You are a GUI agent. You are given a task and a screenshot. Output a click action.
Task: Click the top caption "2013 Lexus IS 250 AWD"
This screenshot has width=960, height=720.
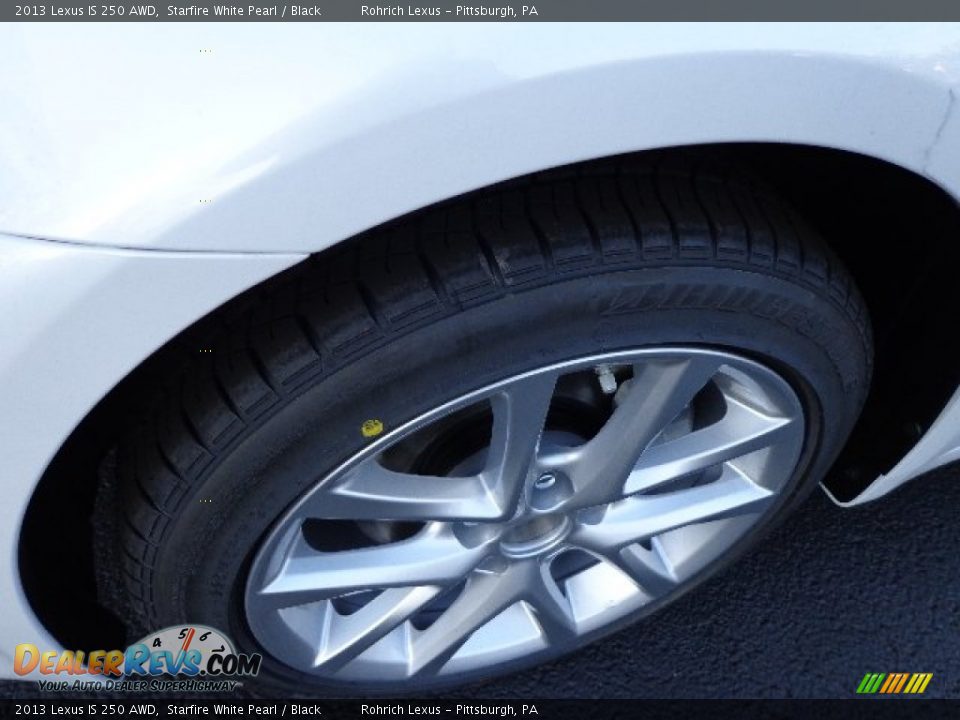(85, 10)
